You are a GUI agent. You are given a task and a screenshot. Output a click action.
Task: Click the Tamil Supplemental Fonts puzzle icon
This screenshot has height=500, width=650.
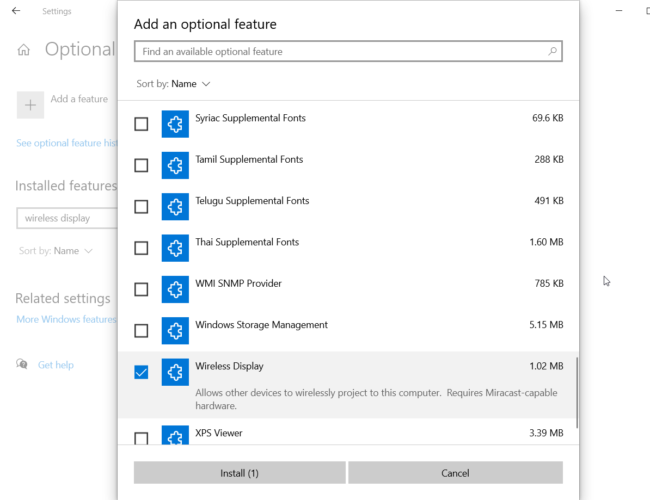(x=175, y=165)
